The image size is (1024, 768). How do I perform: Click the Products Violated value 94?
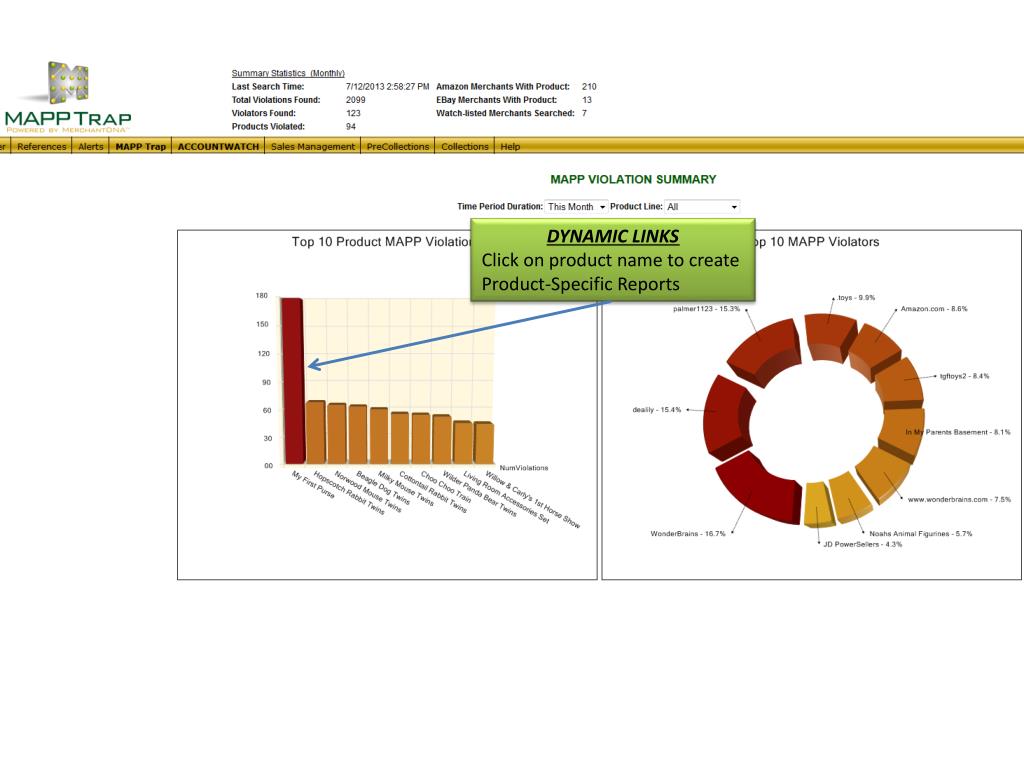(x=351, y=127)
